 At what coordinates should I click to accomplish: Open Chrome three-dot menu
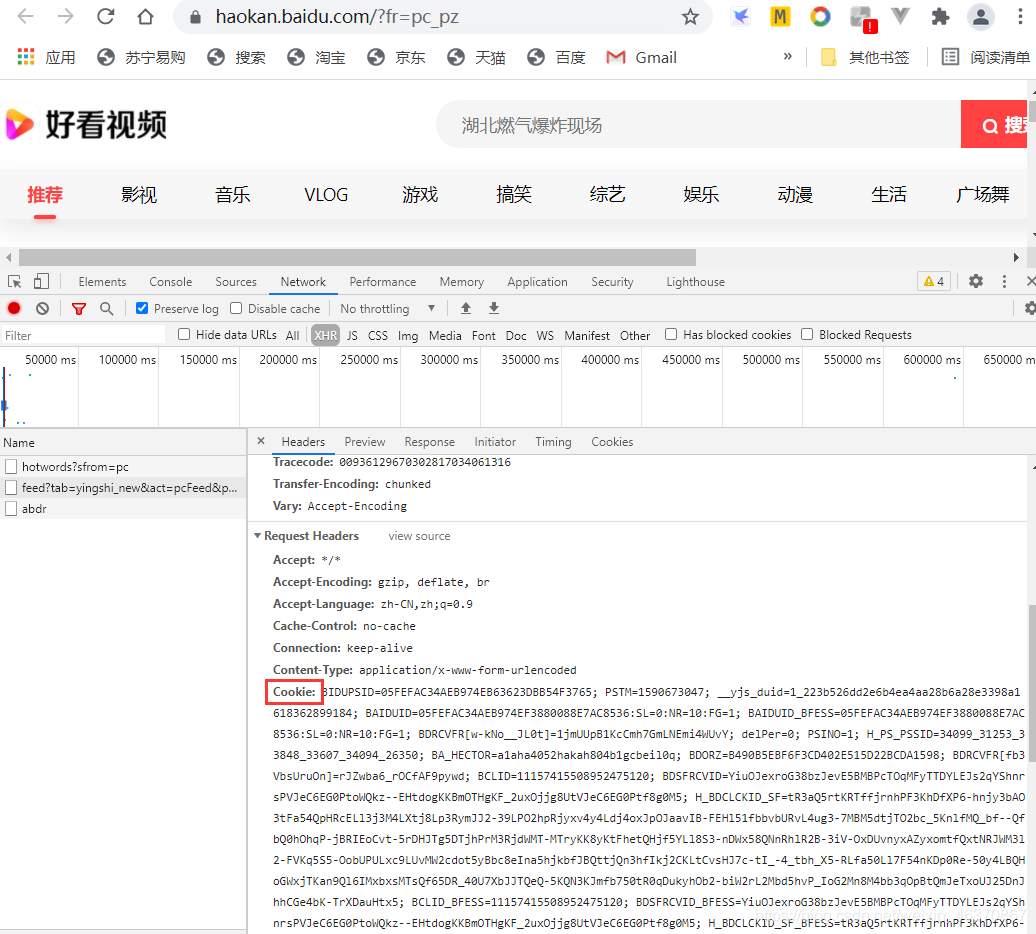click(1021, 17)
